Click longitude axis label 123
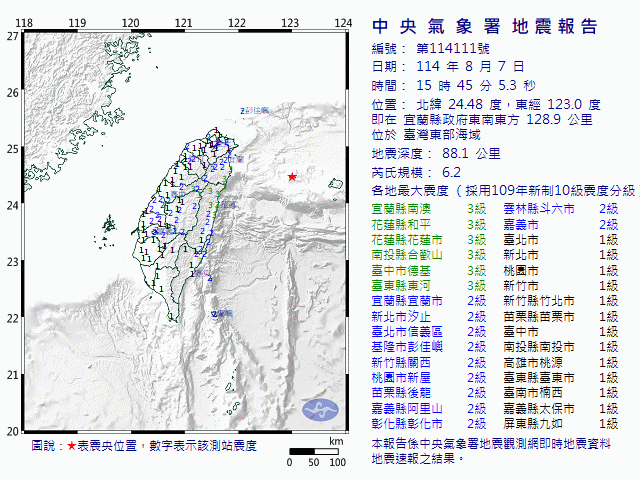This screenshot has width=640, height=480. tap(290, 23)
